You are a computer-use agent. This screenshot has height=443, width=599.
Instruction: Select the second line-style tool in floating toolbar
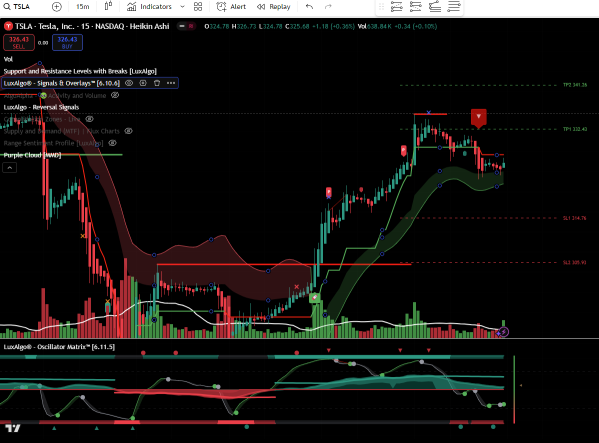(416, 6)
